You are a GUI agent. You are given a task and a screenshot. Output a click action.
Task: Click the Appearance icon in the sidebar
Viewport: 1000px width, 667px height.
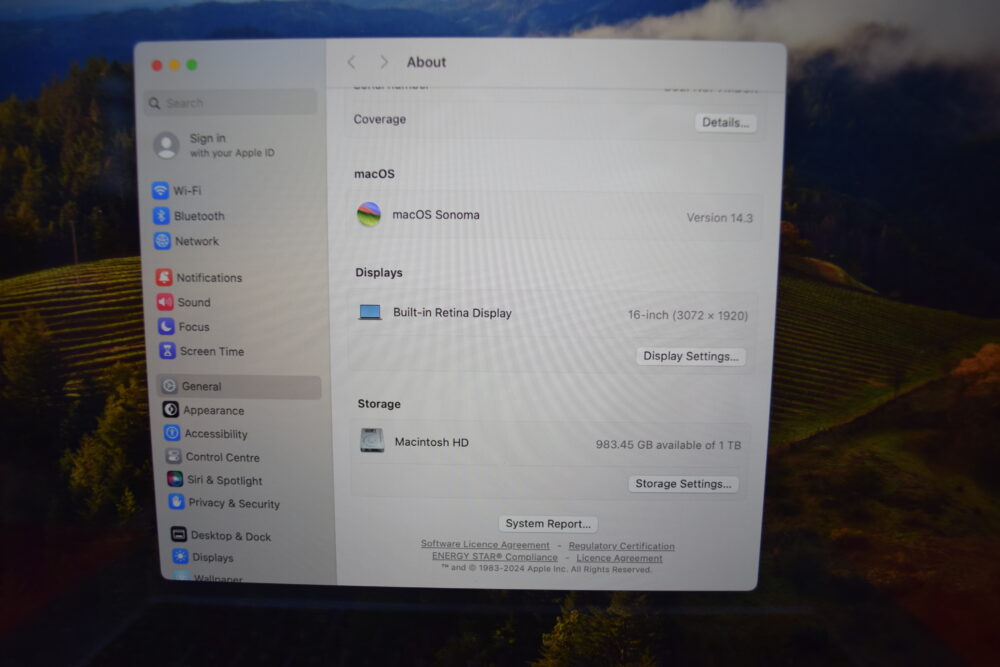pos(170,409)
